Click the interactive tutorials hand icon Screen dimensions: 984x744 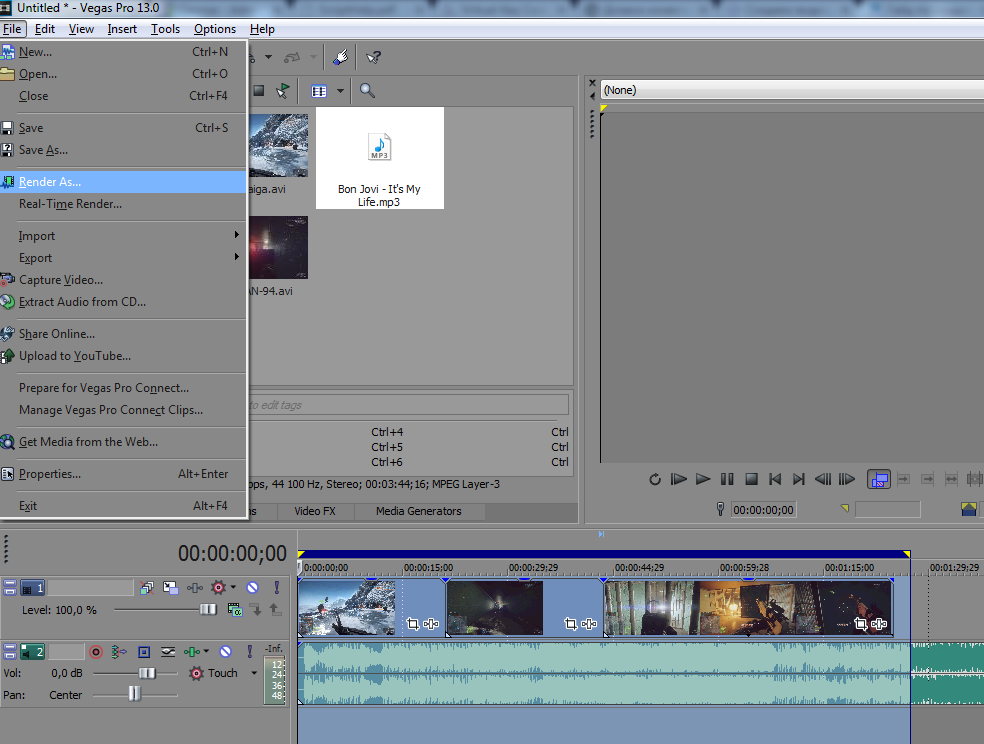tap(341, 58)
